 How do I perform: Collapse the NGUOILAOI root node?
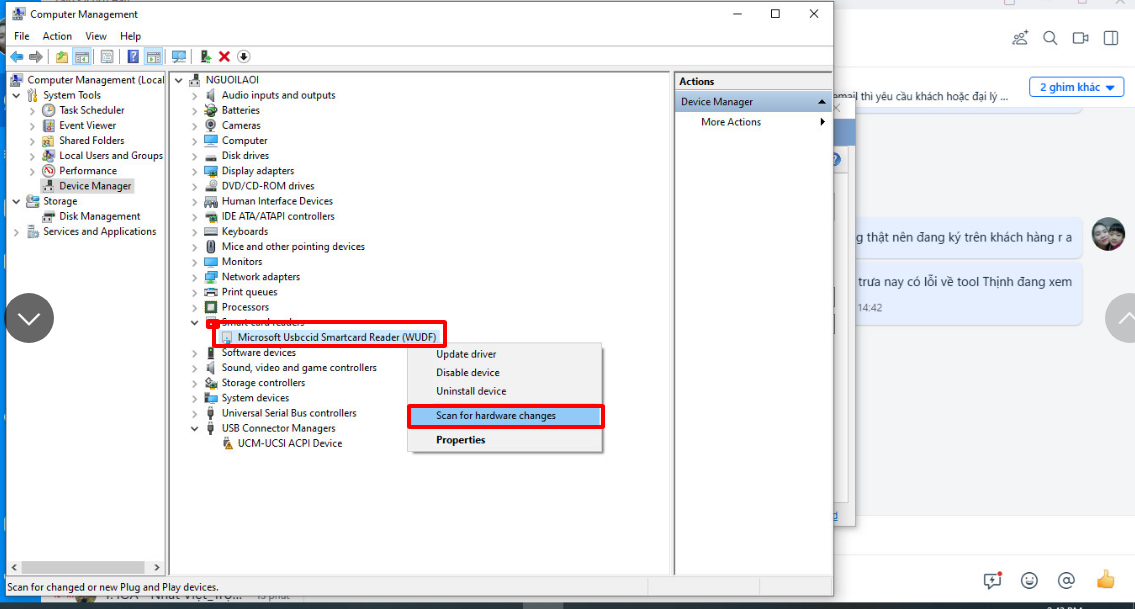179,80
